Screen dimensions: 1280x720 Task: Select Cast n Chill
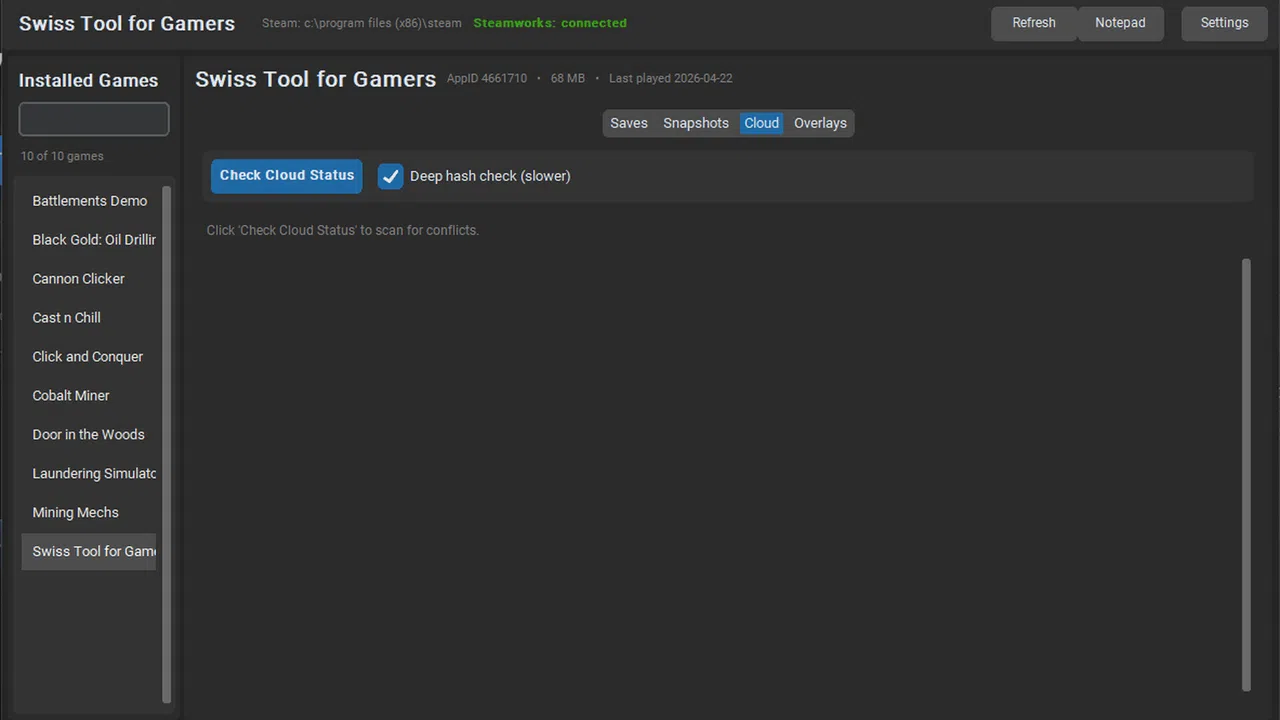tap(89, 318)
